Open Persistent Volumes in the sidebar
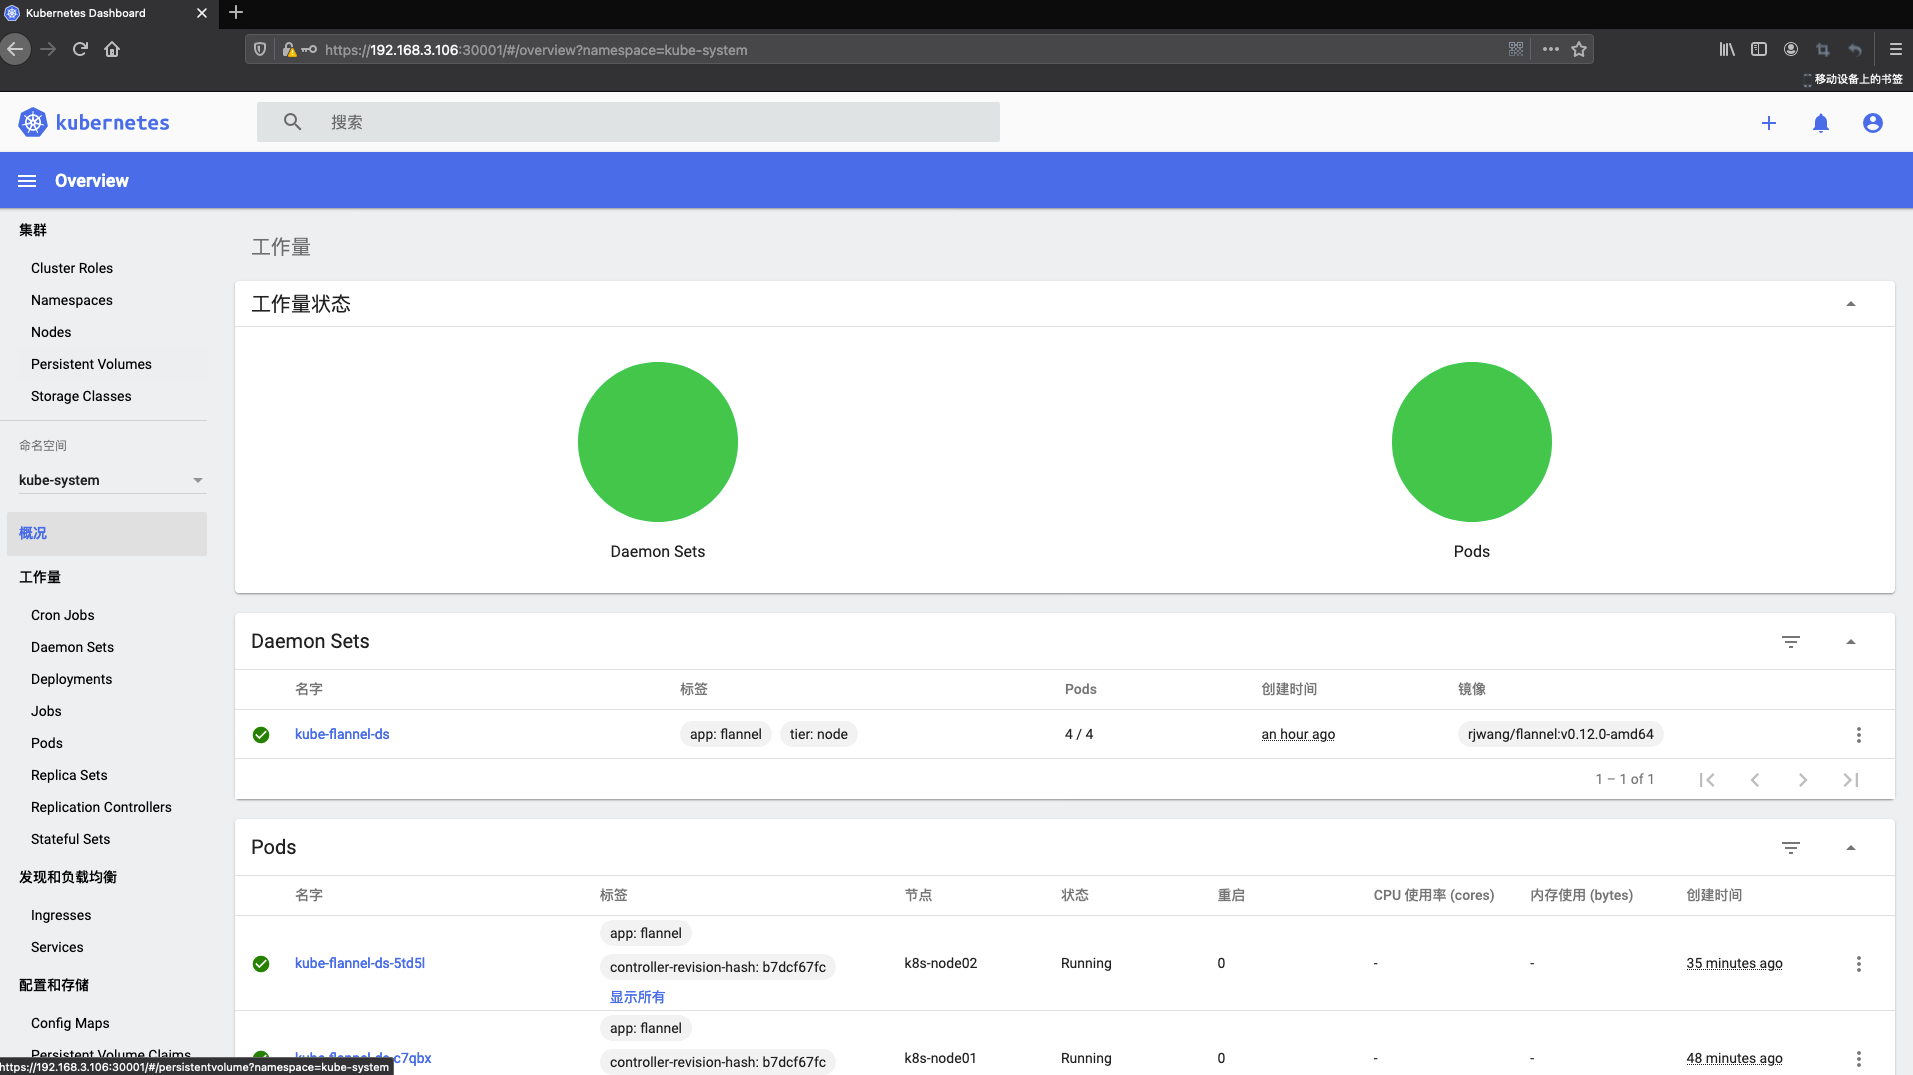Image resolution: width=1913 pixels, height=1075 pixels. [x=91, y=364]
